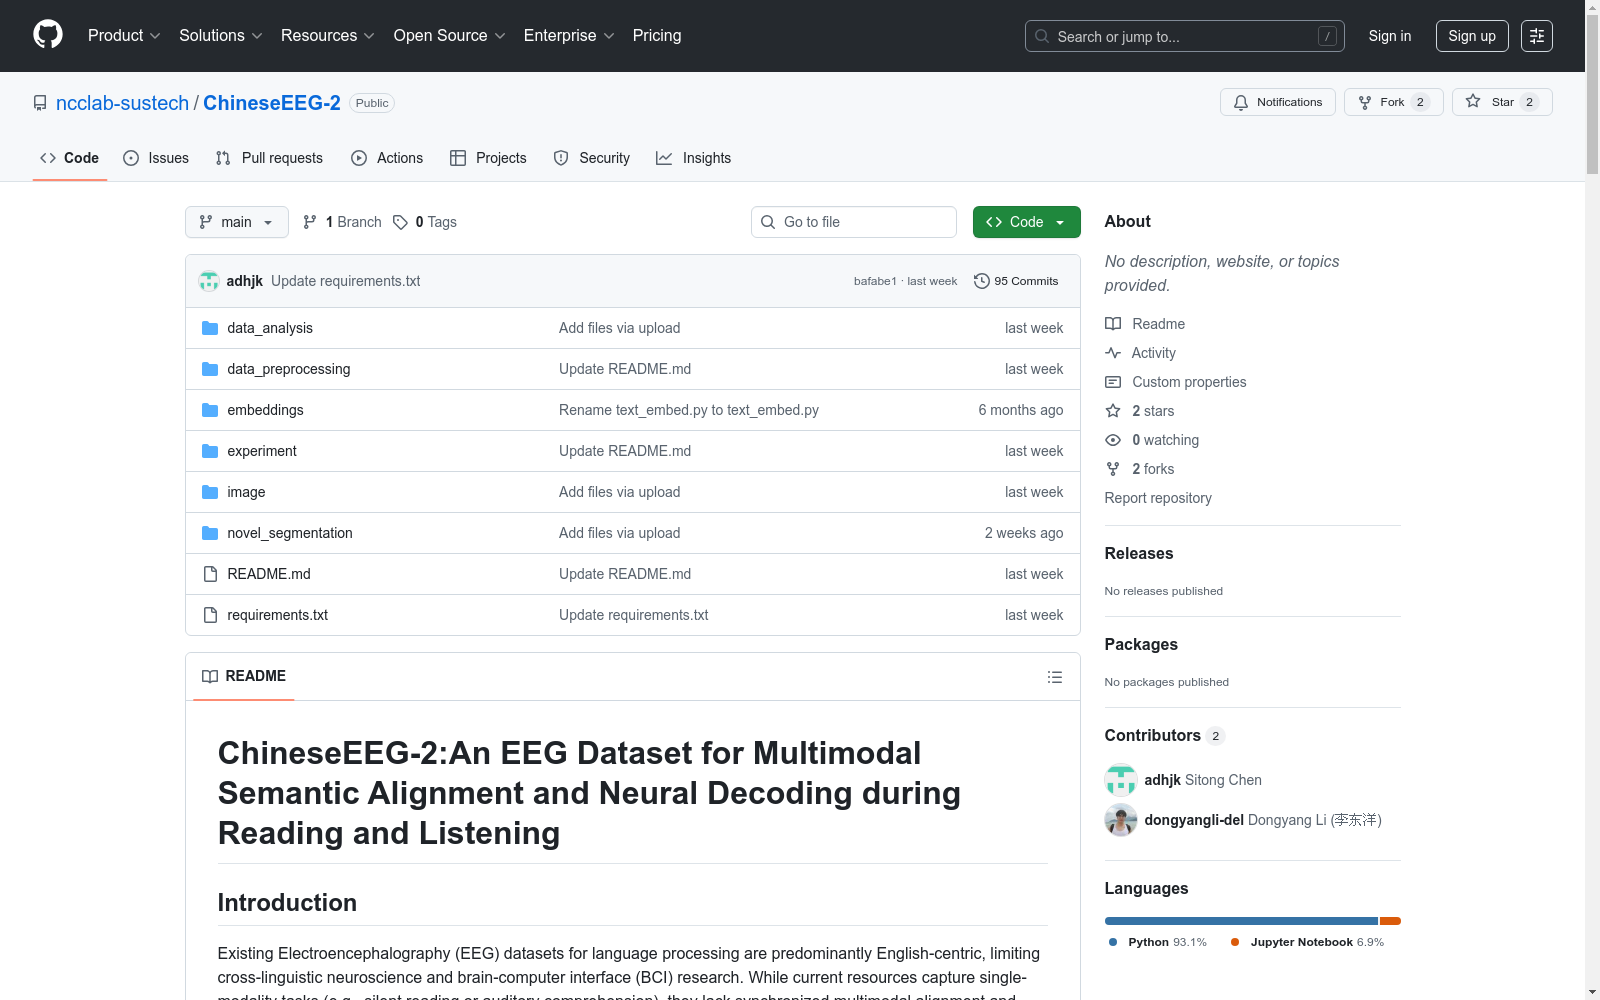Click the branch icon beside 1 Branch
The width and height of the screenshot is (1600, 1000).
(x=310, y=222)
